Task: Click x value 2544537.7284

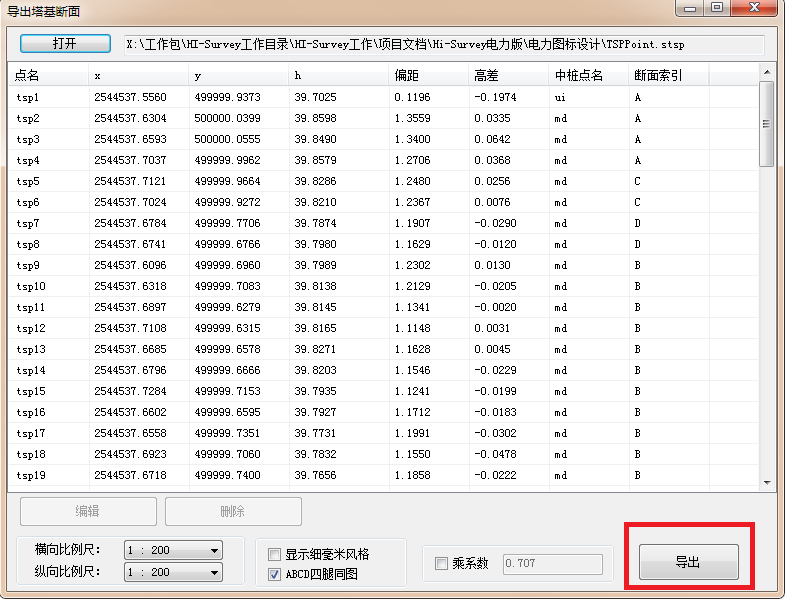Action: point(130,392)
